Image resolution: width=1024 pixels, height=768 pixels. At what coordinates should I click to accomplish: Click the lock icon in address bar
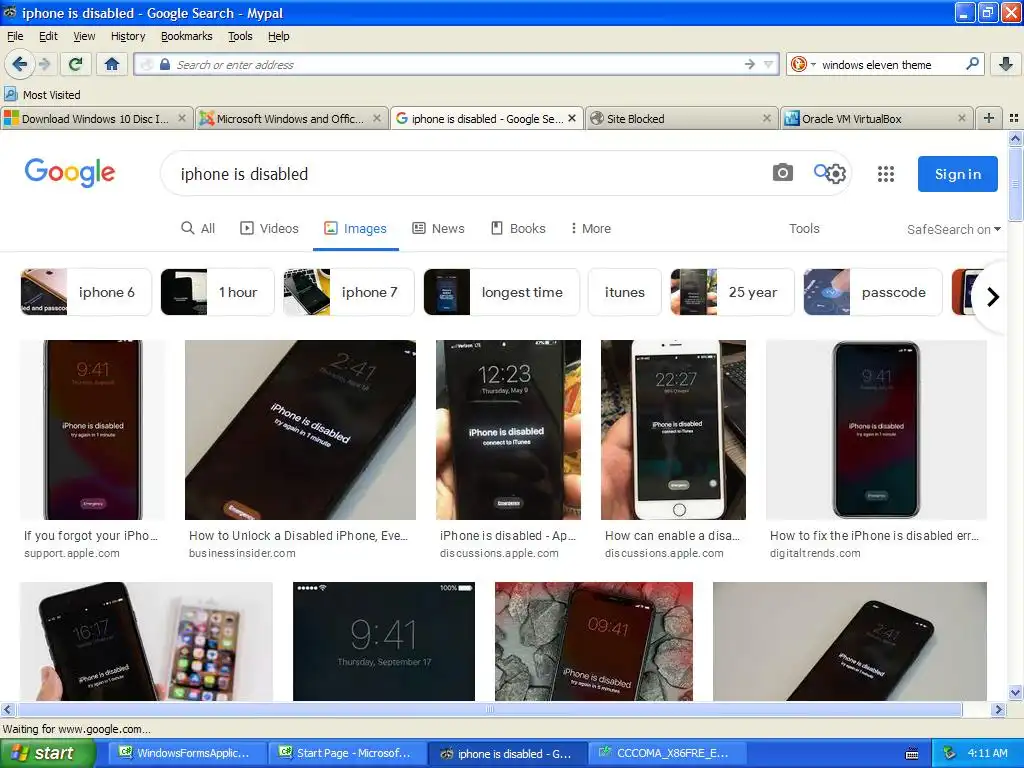click(x=165, y=64)
